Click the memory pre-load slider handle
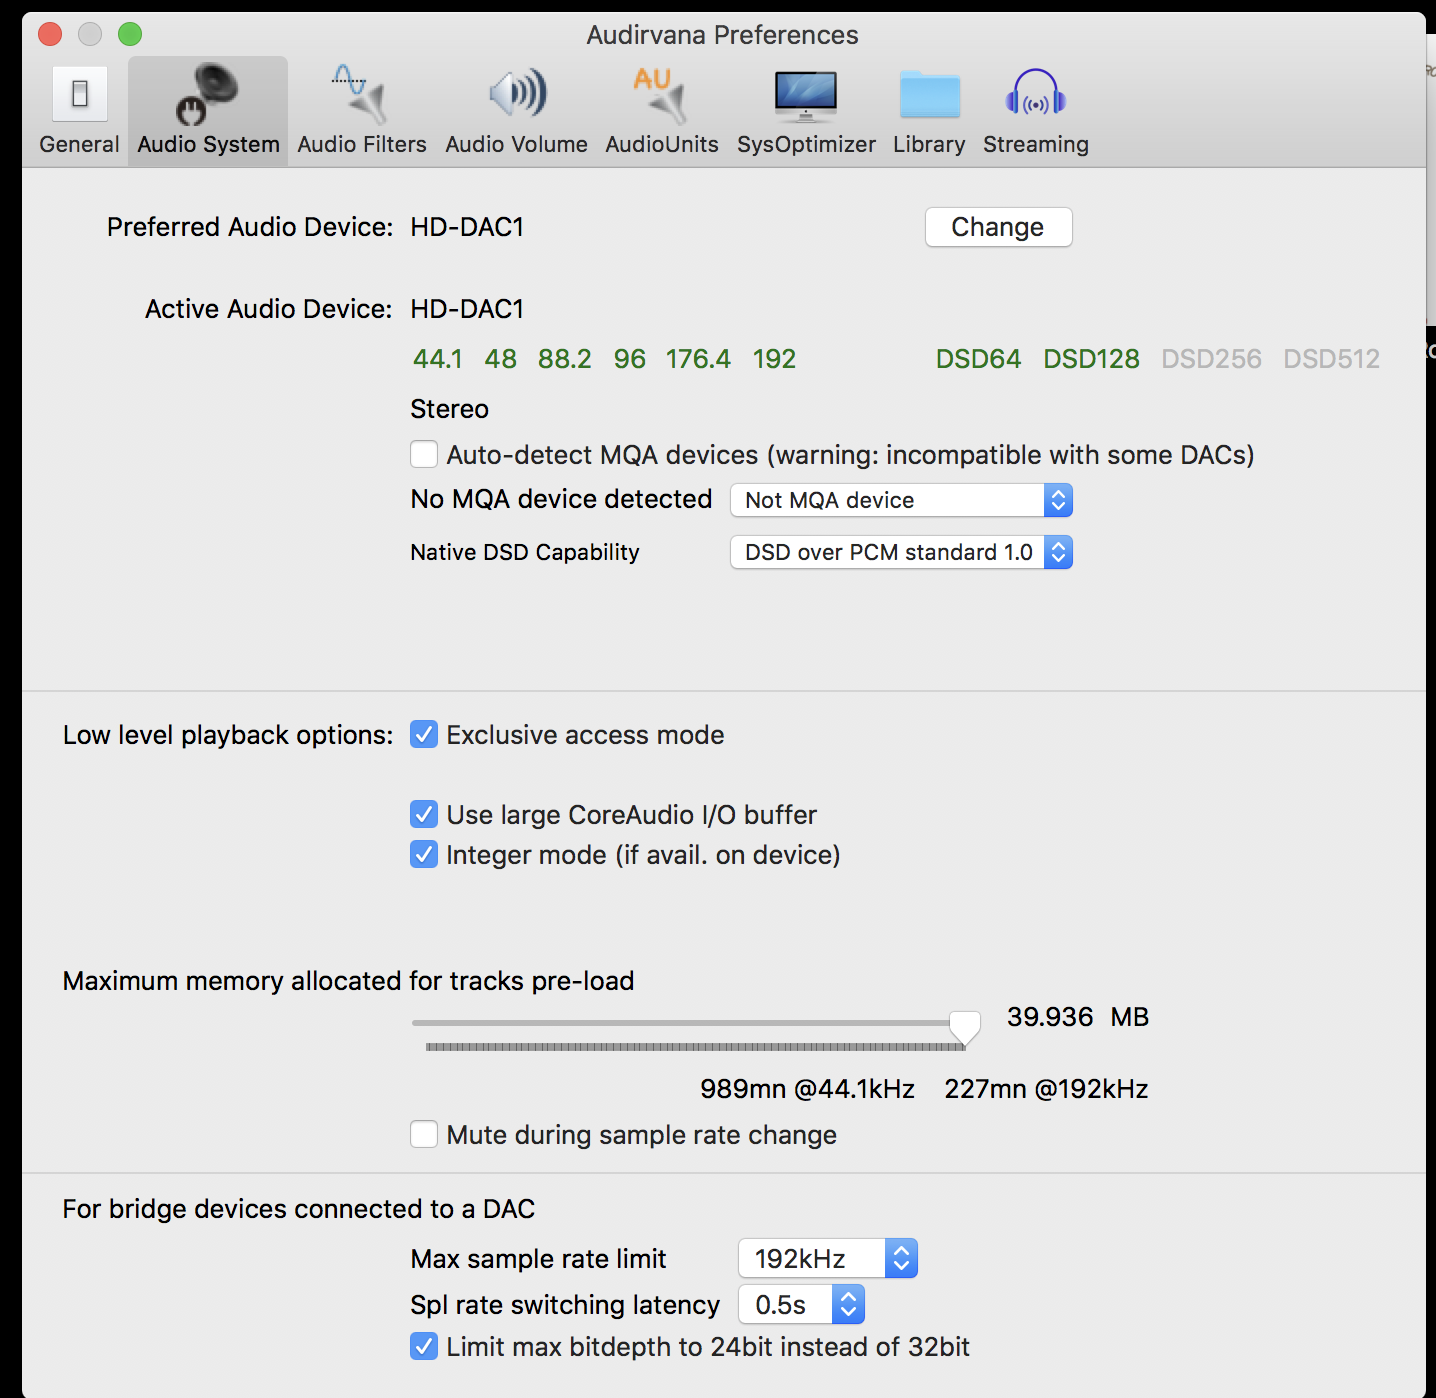 965,1027
